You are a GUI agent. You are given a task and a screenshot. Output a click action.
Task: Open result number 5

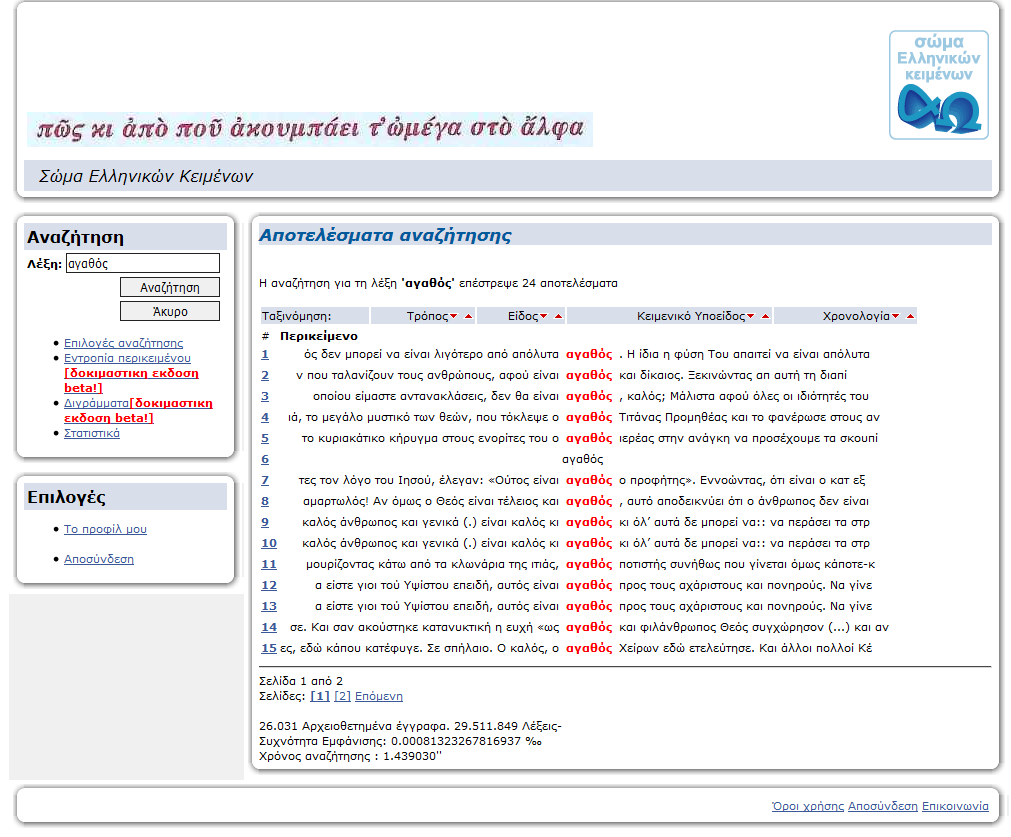point(265,438)
